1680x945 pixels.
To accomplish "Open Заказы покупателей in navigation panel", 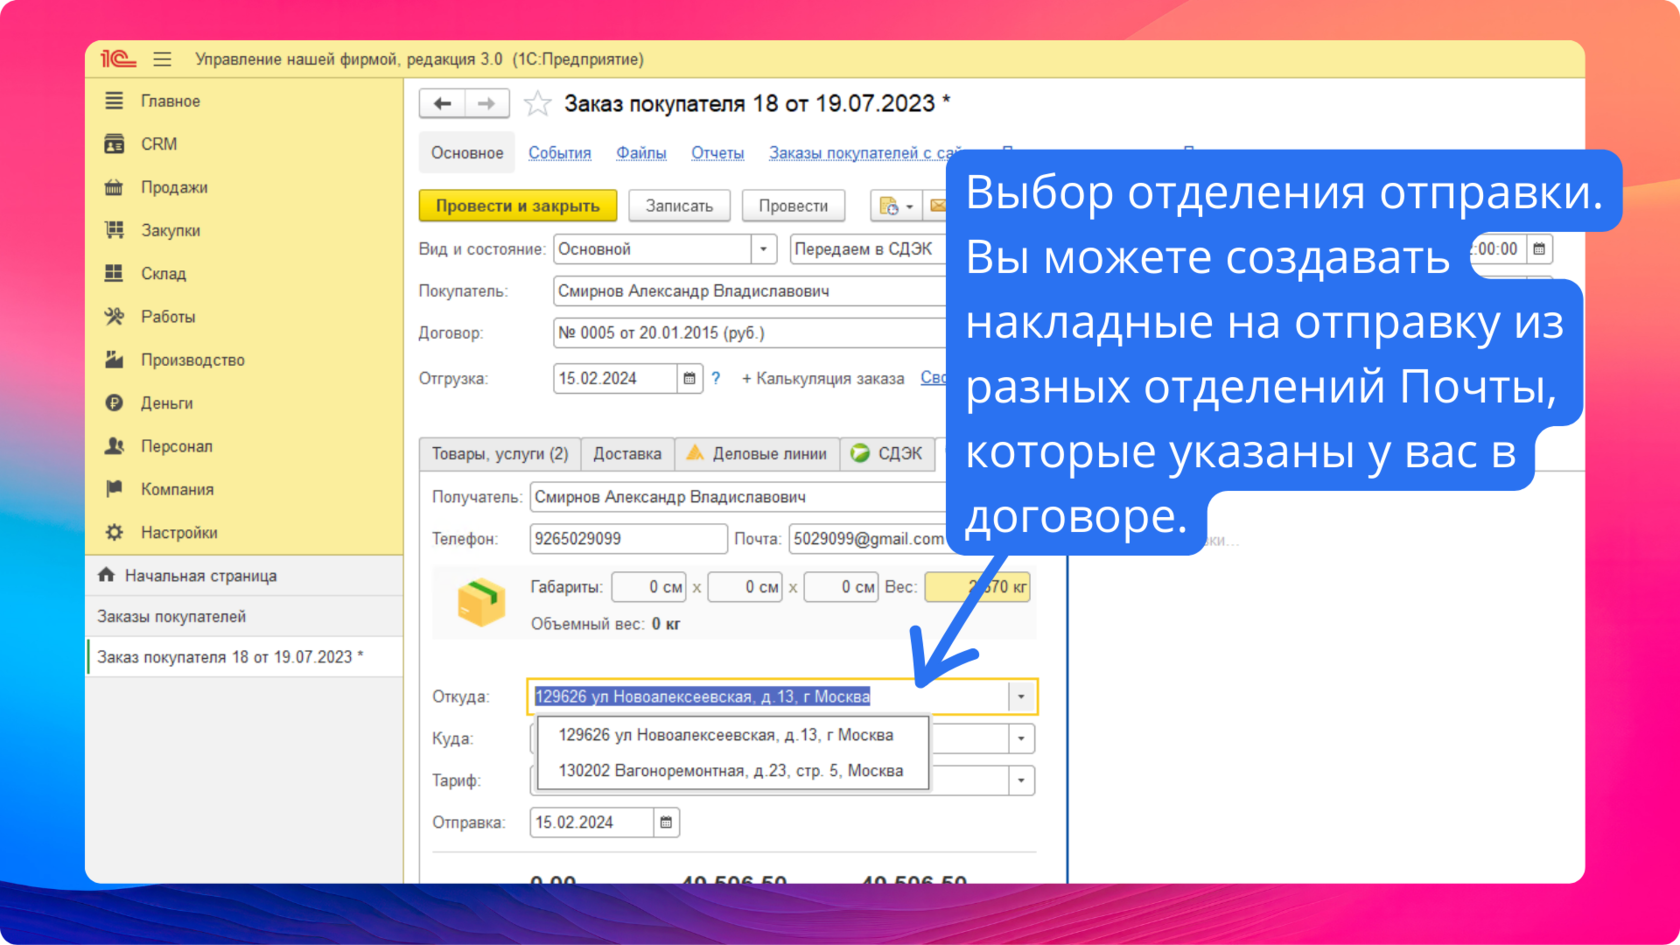I will click(x=171, y=617).
